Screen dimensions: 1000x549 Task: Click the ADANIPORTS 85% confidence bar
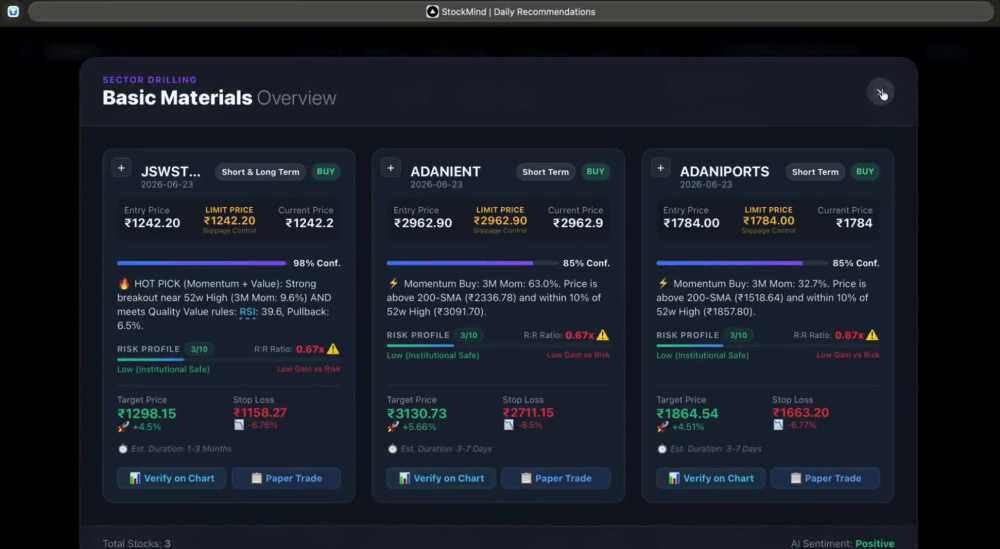tap(742, 263)
